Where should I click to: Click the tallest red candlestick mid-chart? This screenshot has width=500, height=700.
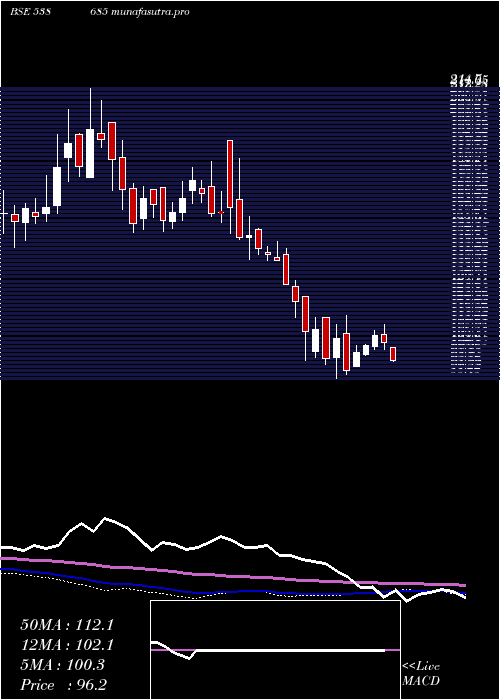(x=230, y=174)
